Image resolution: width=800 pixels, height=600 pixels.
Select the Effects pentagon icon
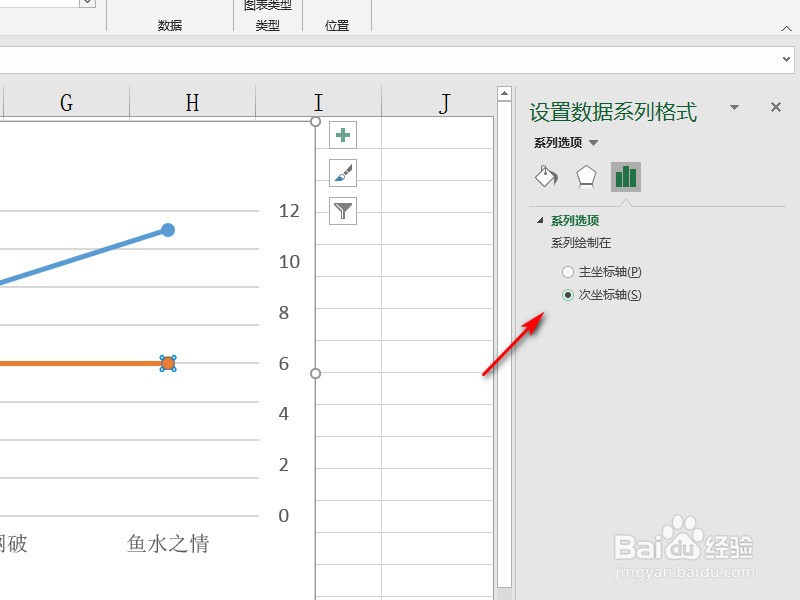[x=586, y=176]
